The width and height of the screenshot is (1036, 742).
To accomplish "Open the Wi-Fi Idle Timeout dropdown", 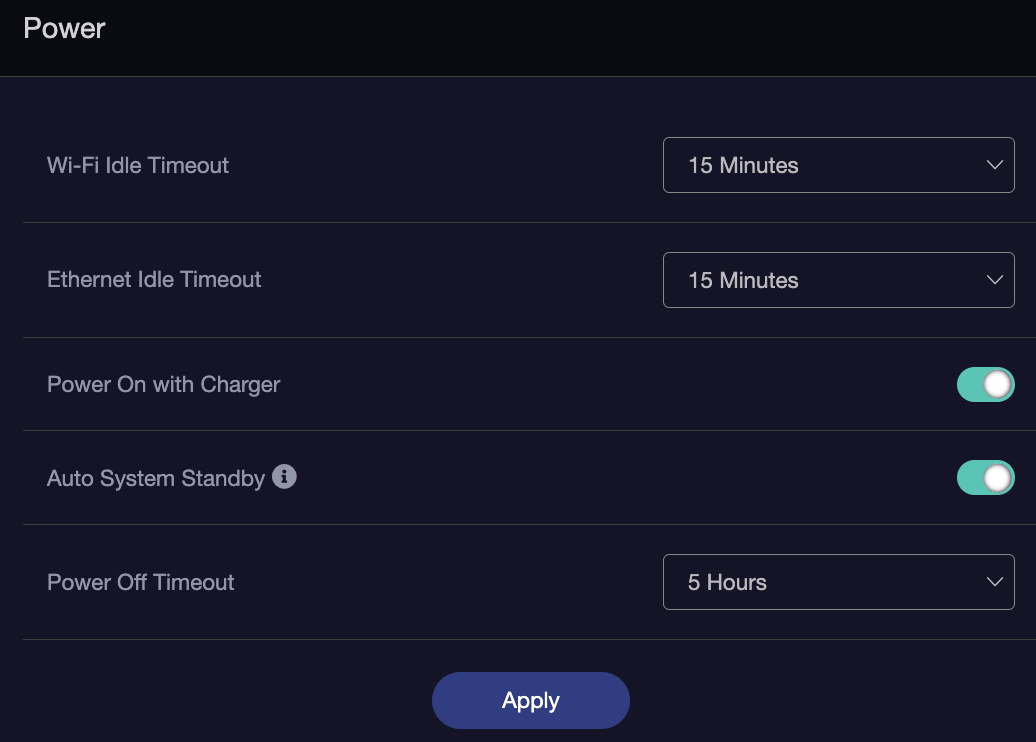I will tap(838, 165).
